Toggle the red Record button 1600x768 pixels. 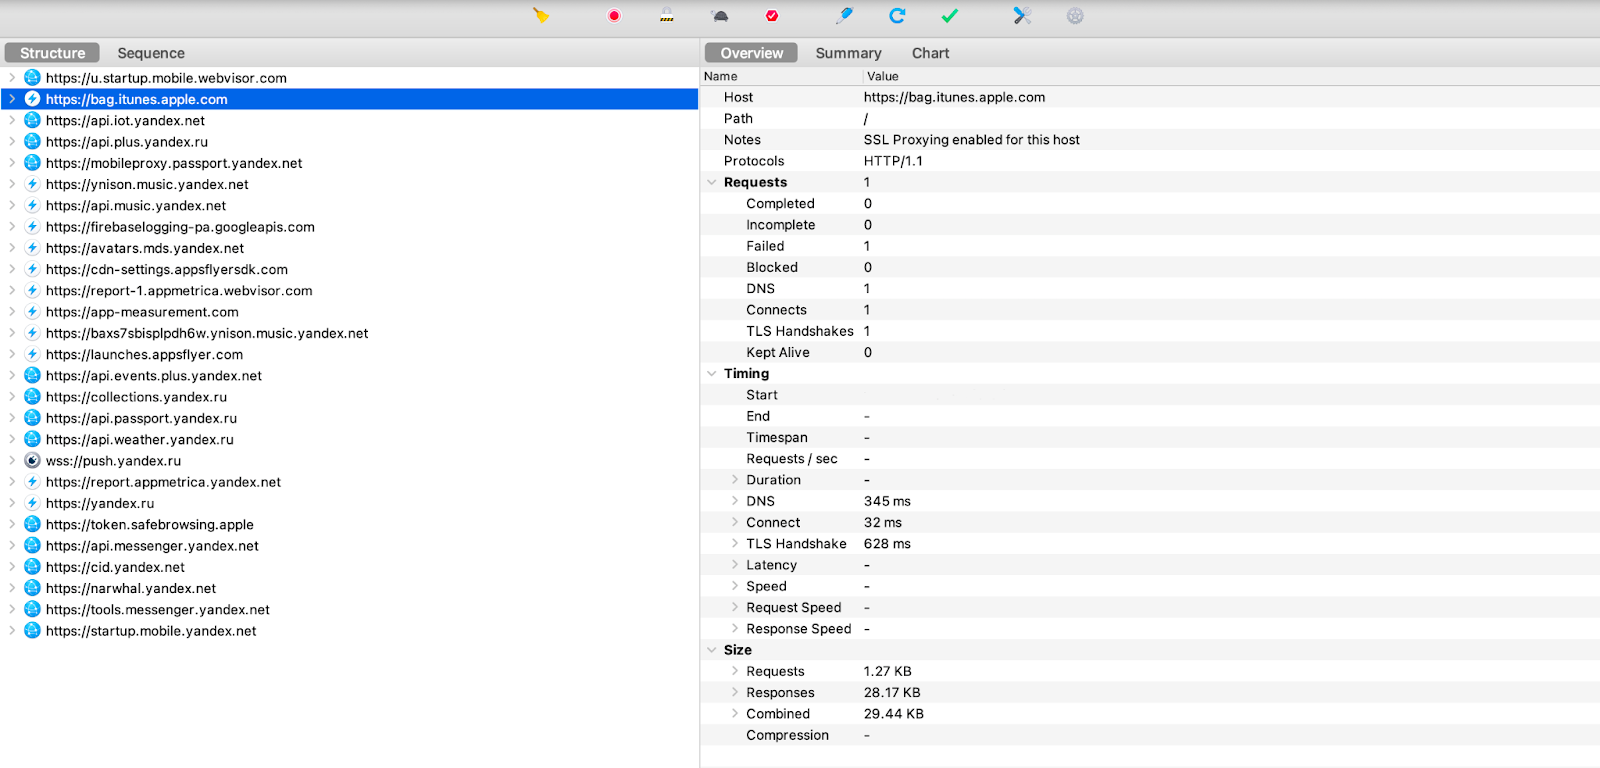point(614,16)
